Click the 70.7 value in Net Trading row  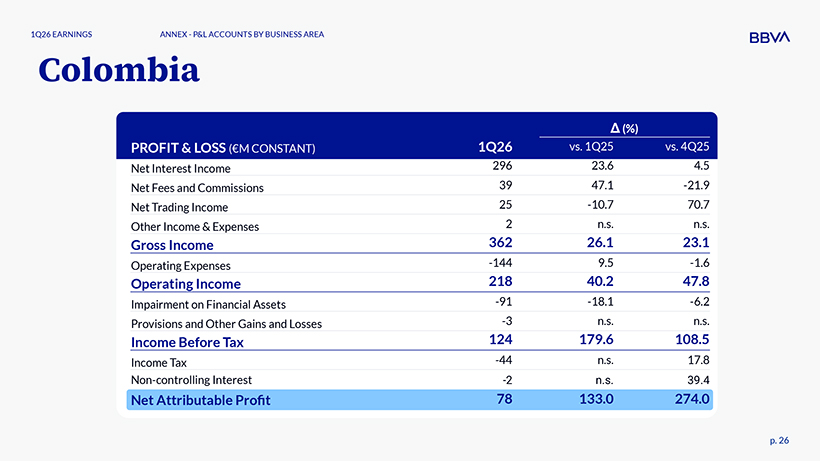[x=698, y=204]
